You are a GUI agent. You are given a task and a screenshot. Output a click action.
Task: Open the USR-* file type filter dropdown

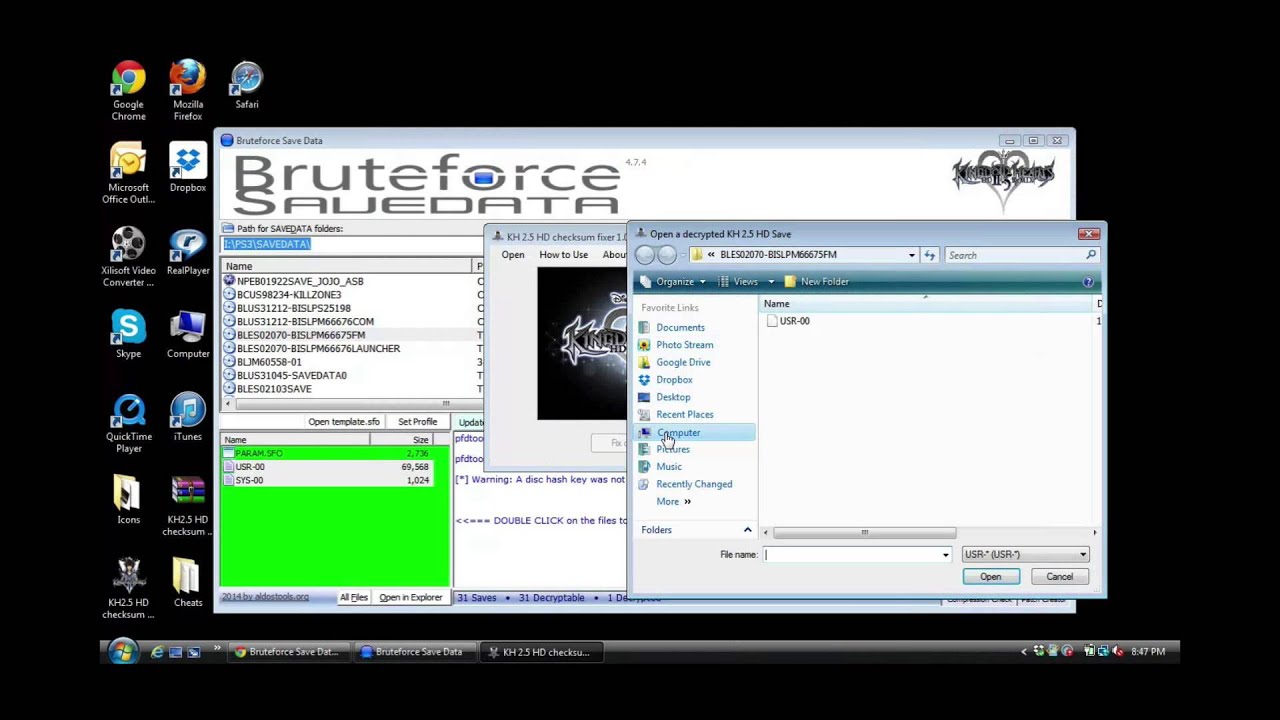(1025, 554)
